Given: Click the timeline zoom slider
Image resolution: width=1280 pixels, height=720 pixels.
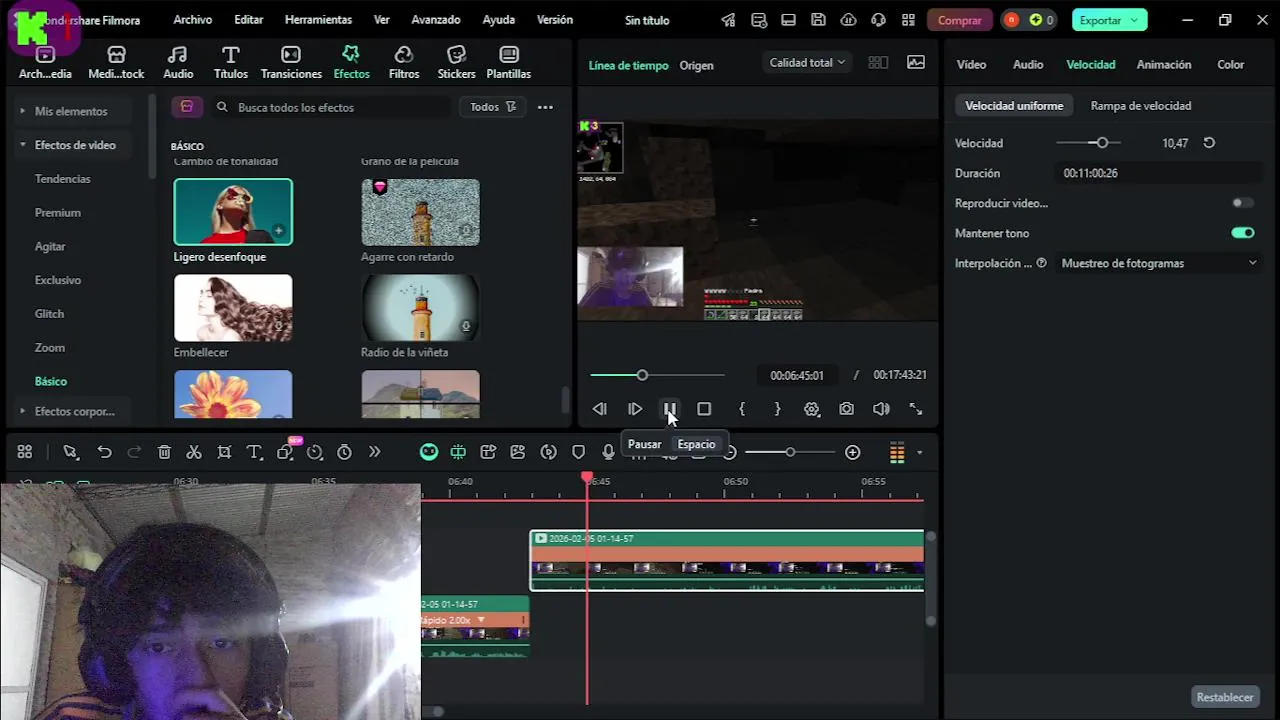Looking at the screenshot, I should (790, 453).
